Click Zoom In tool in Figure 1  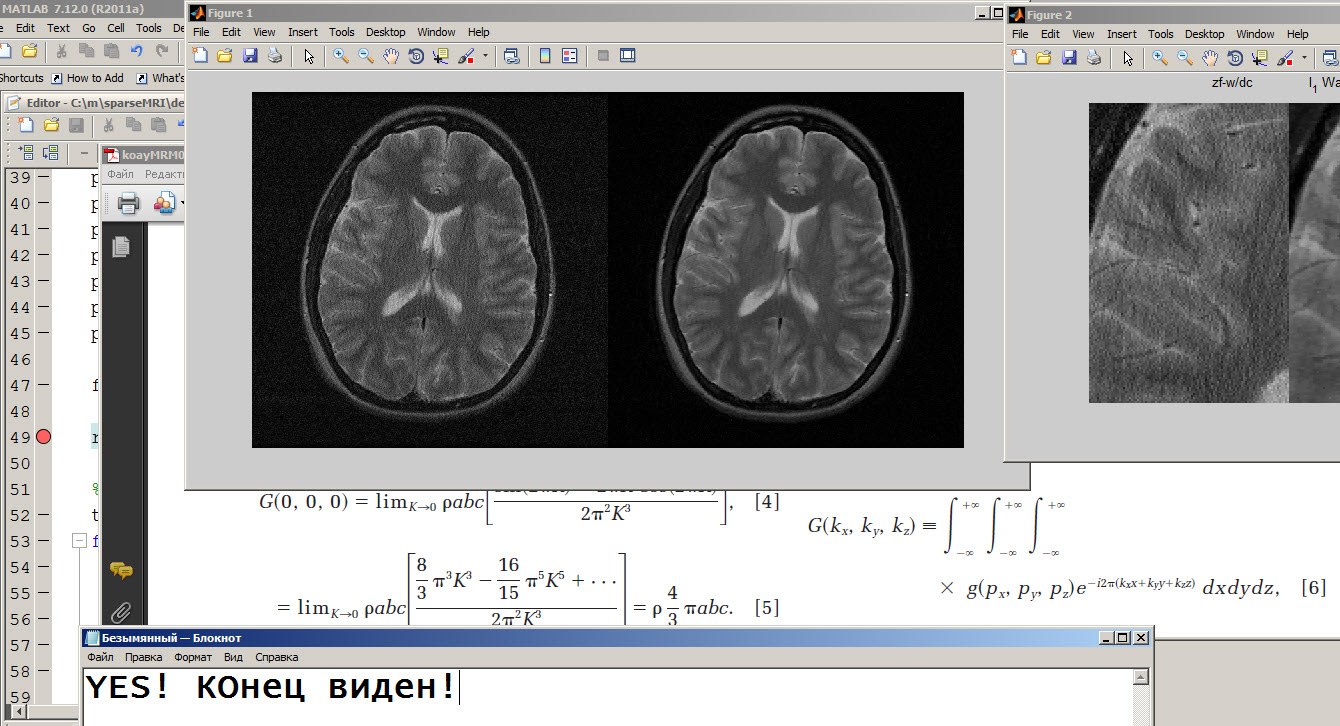pos(341,56)
